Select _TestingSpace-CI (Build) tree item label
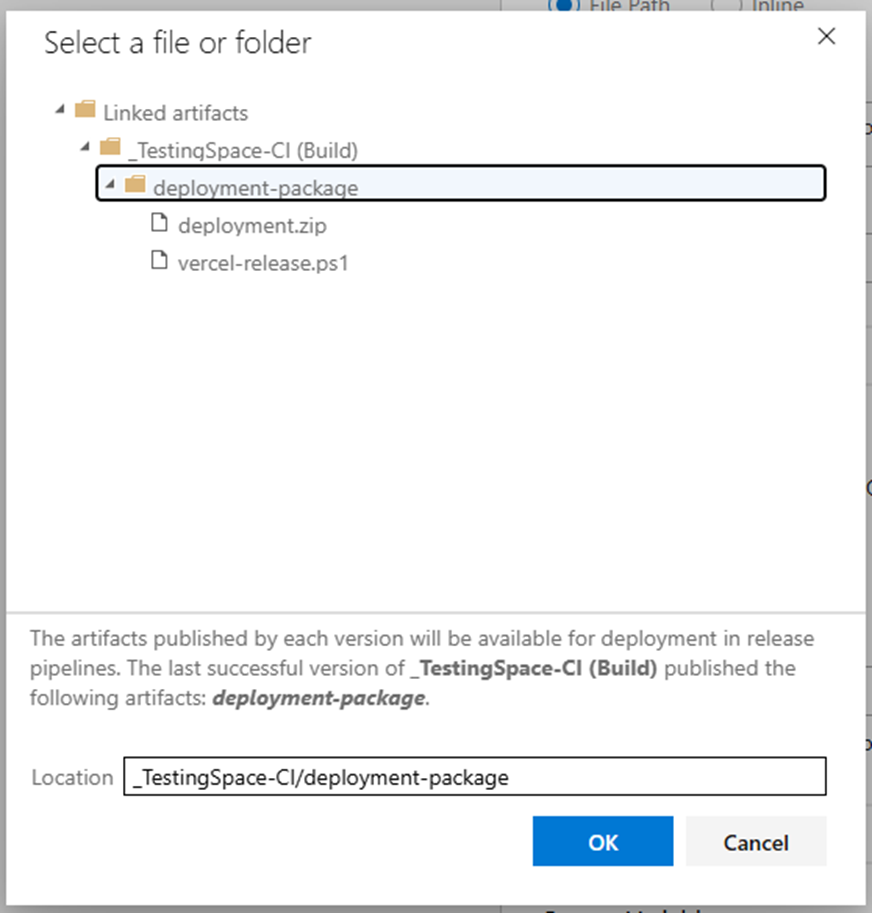This screenshot has width=872, height=913. pos(243,151)
